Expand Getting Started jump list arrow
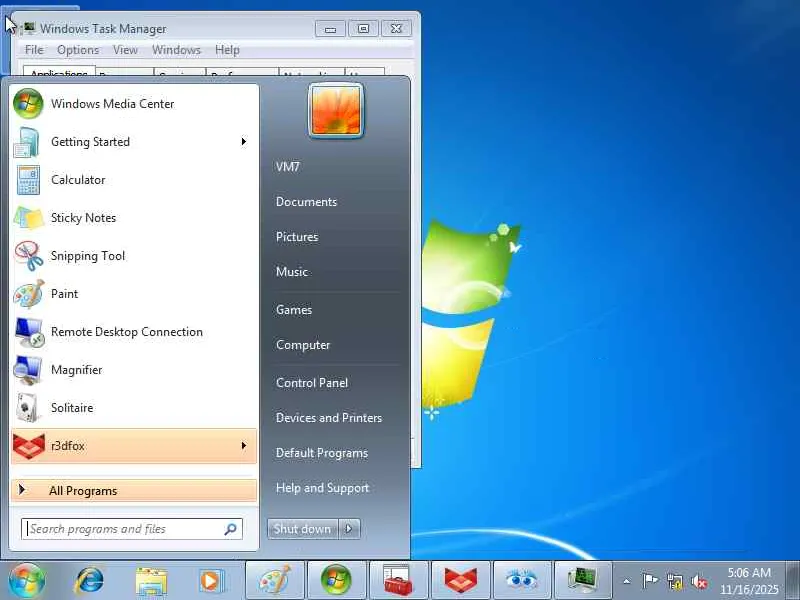Screen dimensions: 800x600 pyautogui.click(x=244, y=141)
